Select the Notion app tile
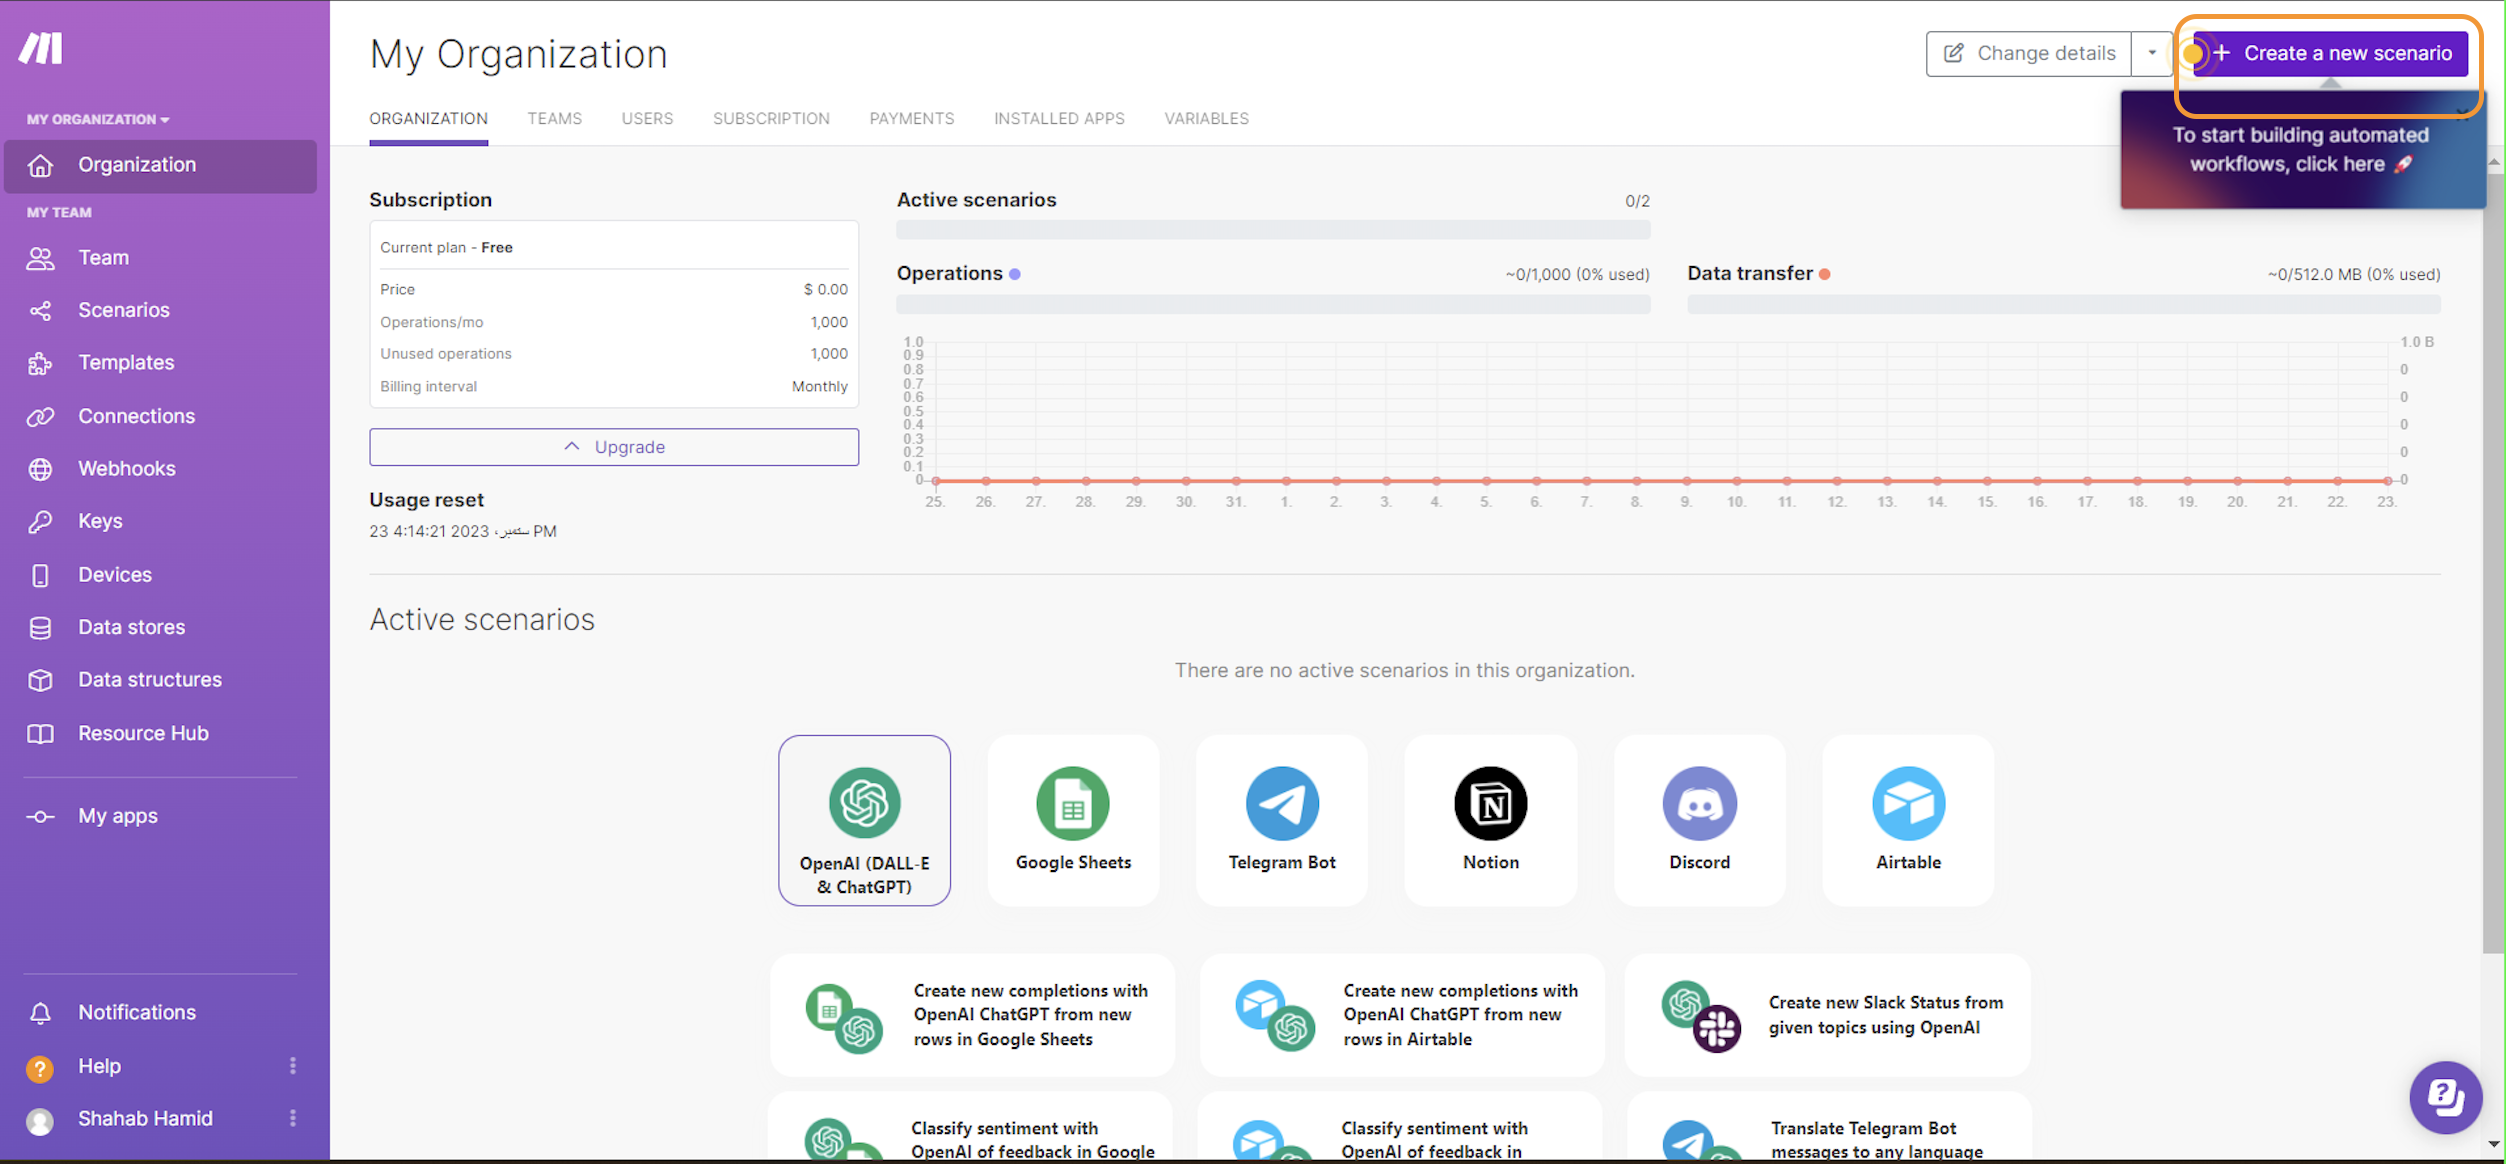2506x1164 pixels. click(x=1490, y=820)
